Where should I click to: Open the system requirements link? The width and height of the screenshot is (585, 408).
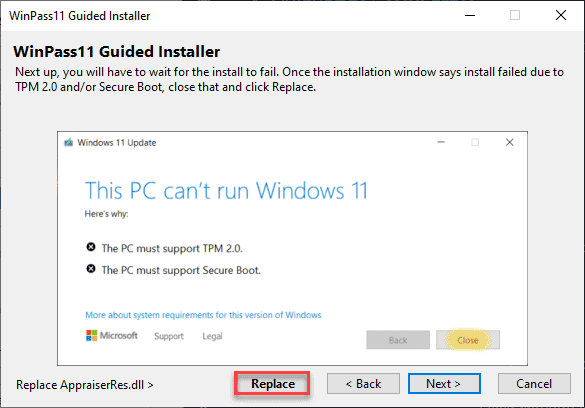[x=203, y=315]
